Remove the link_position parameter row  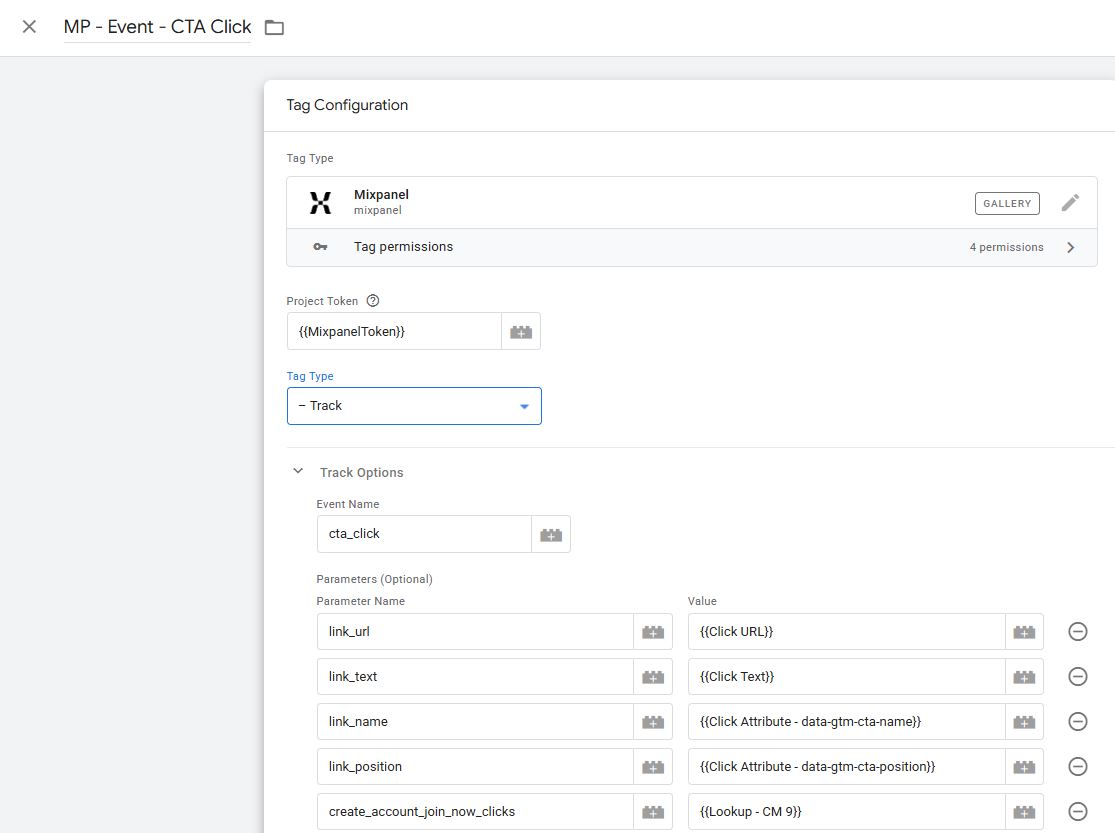1077,766
